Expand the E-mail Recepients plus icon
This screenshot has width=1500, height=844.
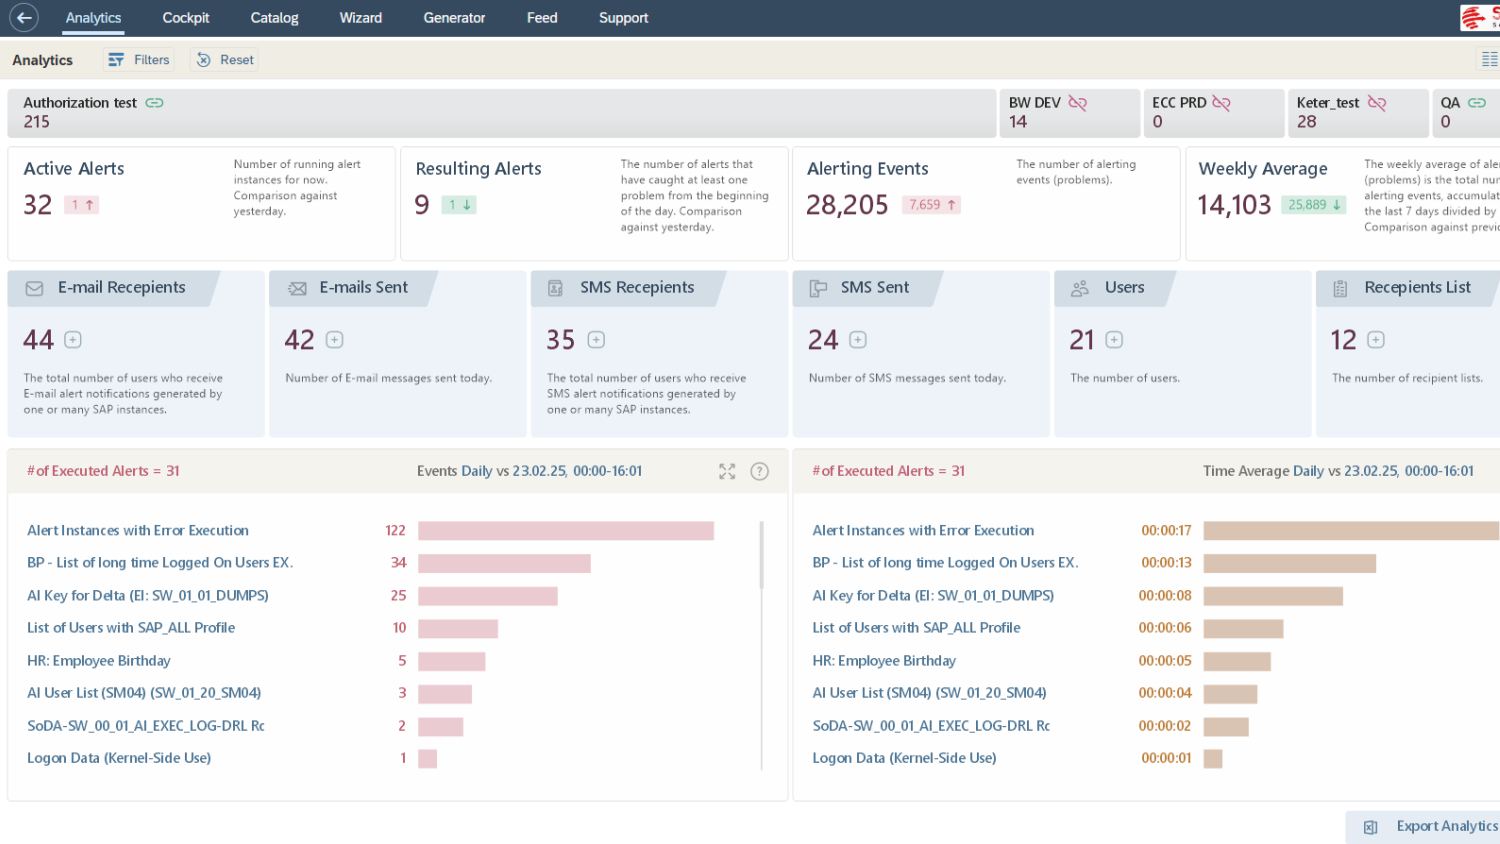pyautogui.click(x=73, y=340)
